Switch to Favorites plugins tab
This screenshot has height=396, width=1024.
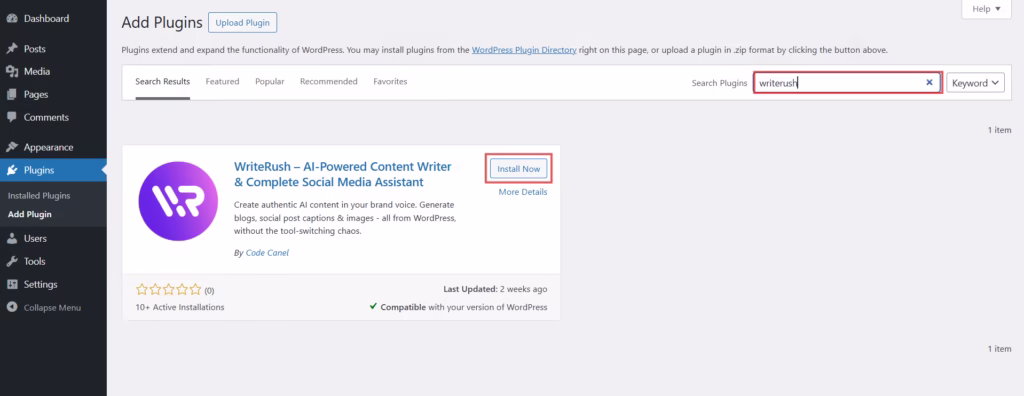pyautogui.click(x=391, y=82)
